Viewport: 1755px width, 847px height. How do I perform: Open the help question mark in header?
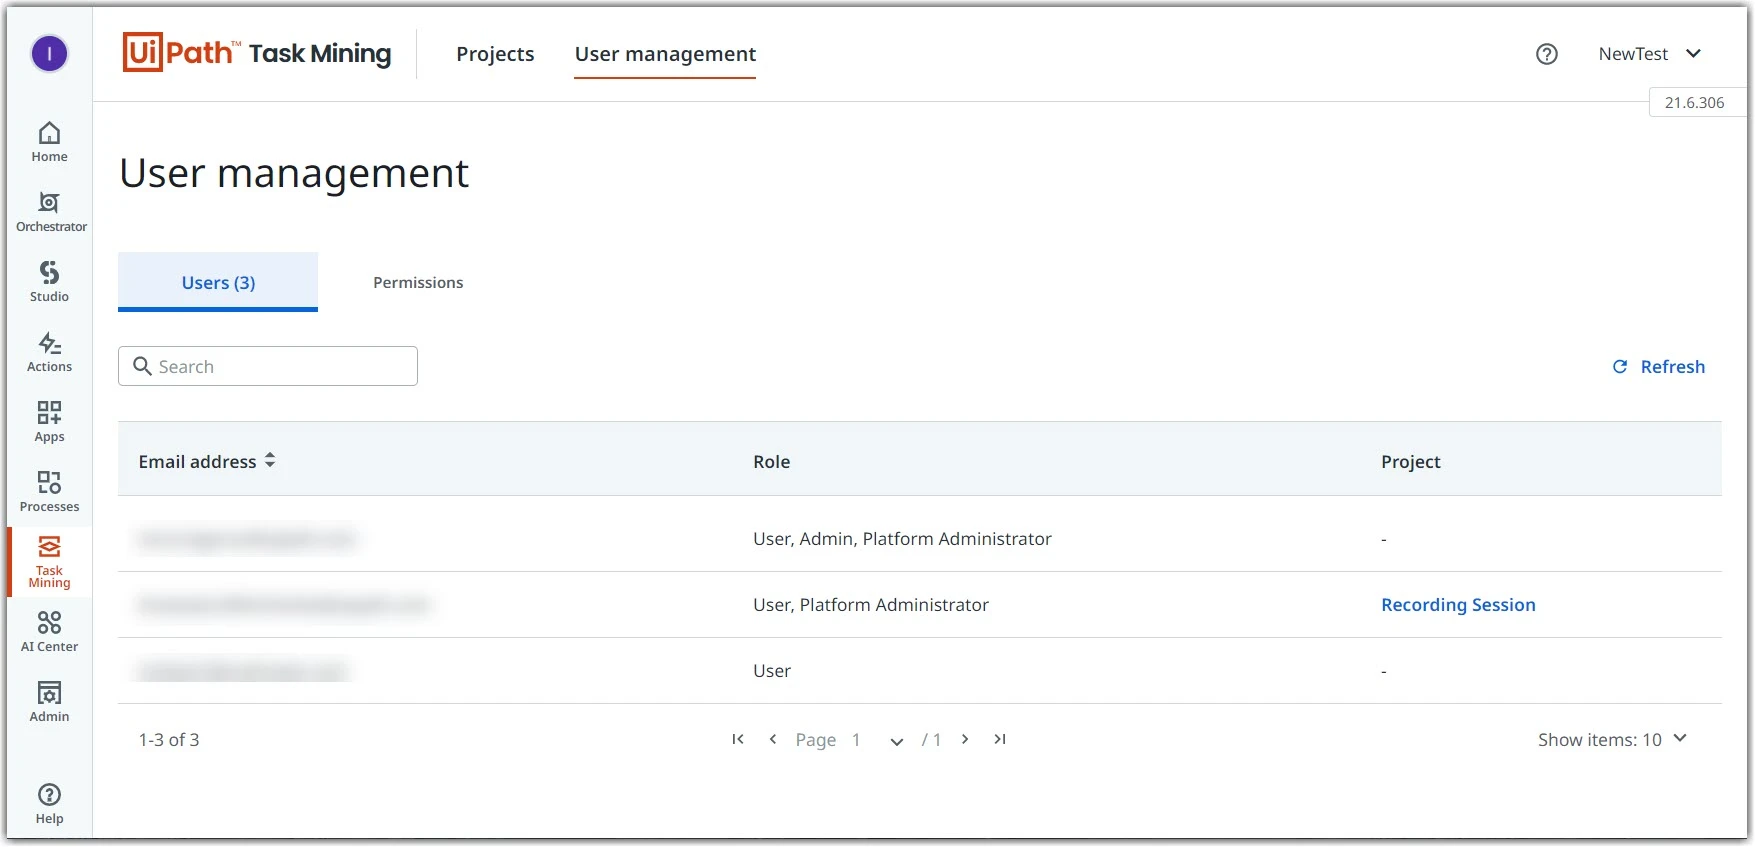coord(1547,54)
